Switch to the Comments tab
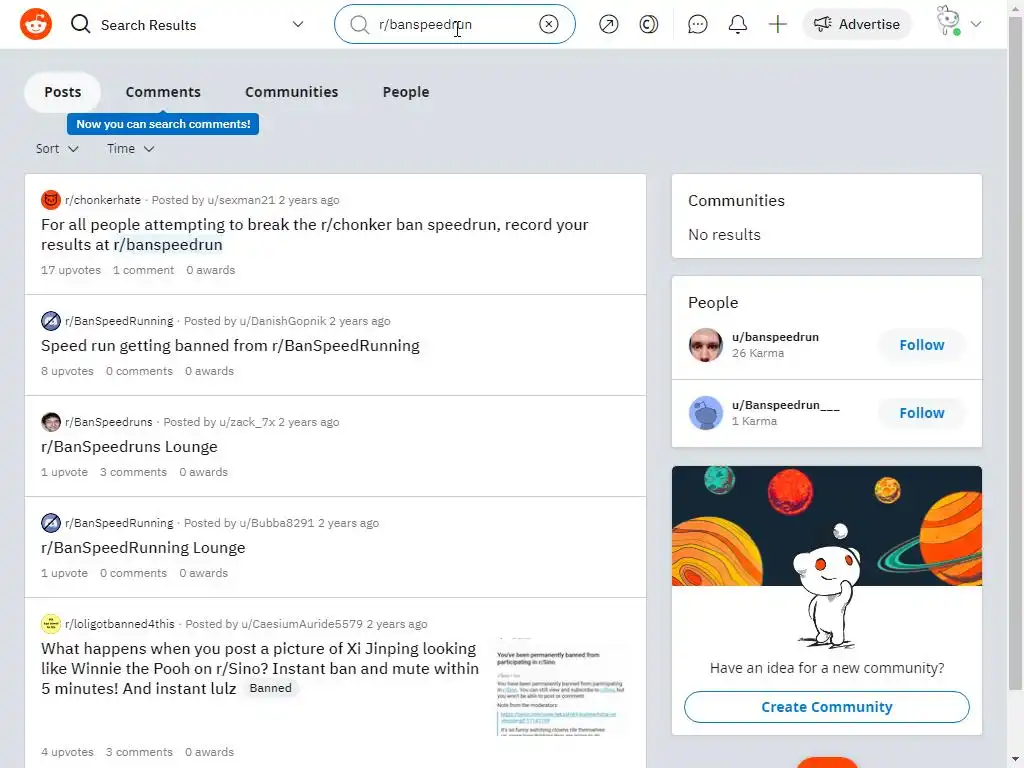The height and width of the screenshot is (768, 1024). point(163,92)
